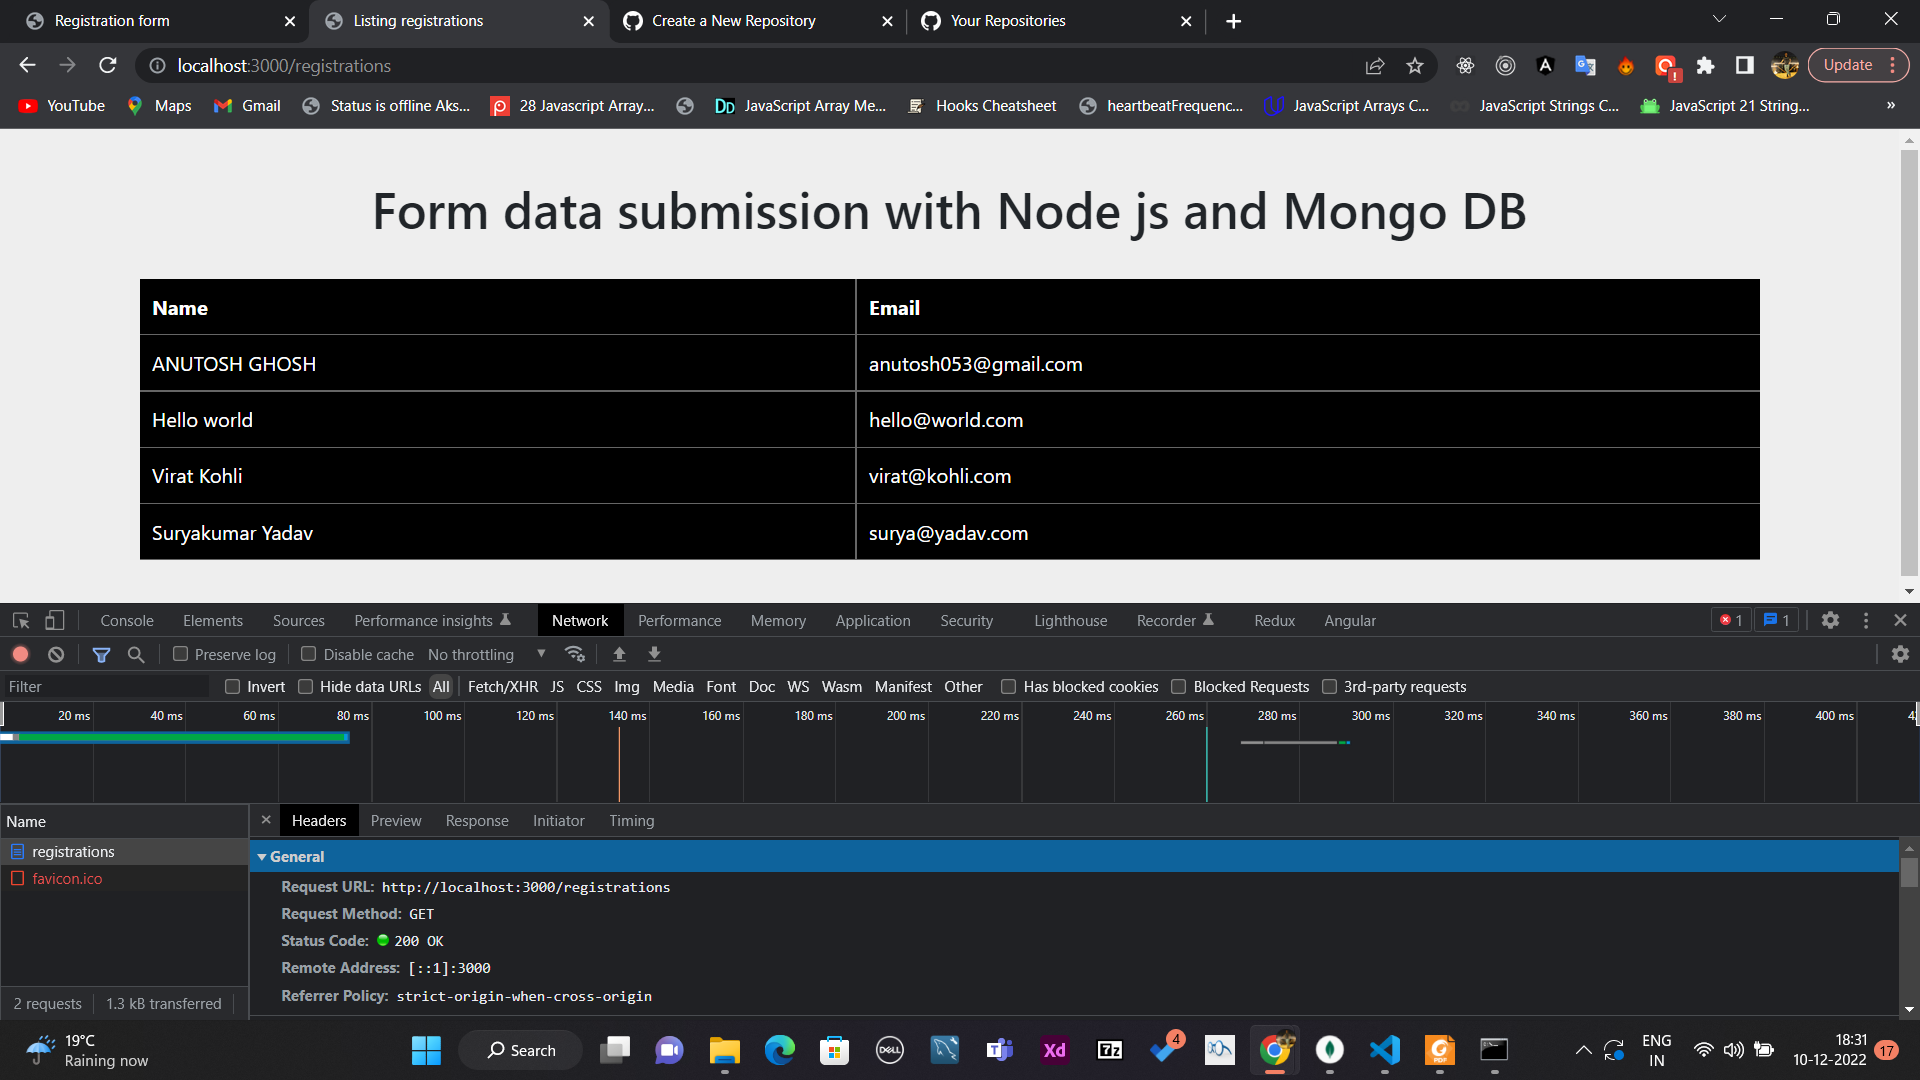The height and width of the screenshot is (1080, 1920).
Task: Collapse the General headers section
Action: (x=262, y=856)
